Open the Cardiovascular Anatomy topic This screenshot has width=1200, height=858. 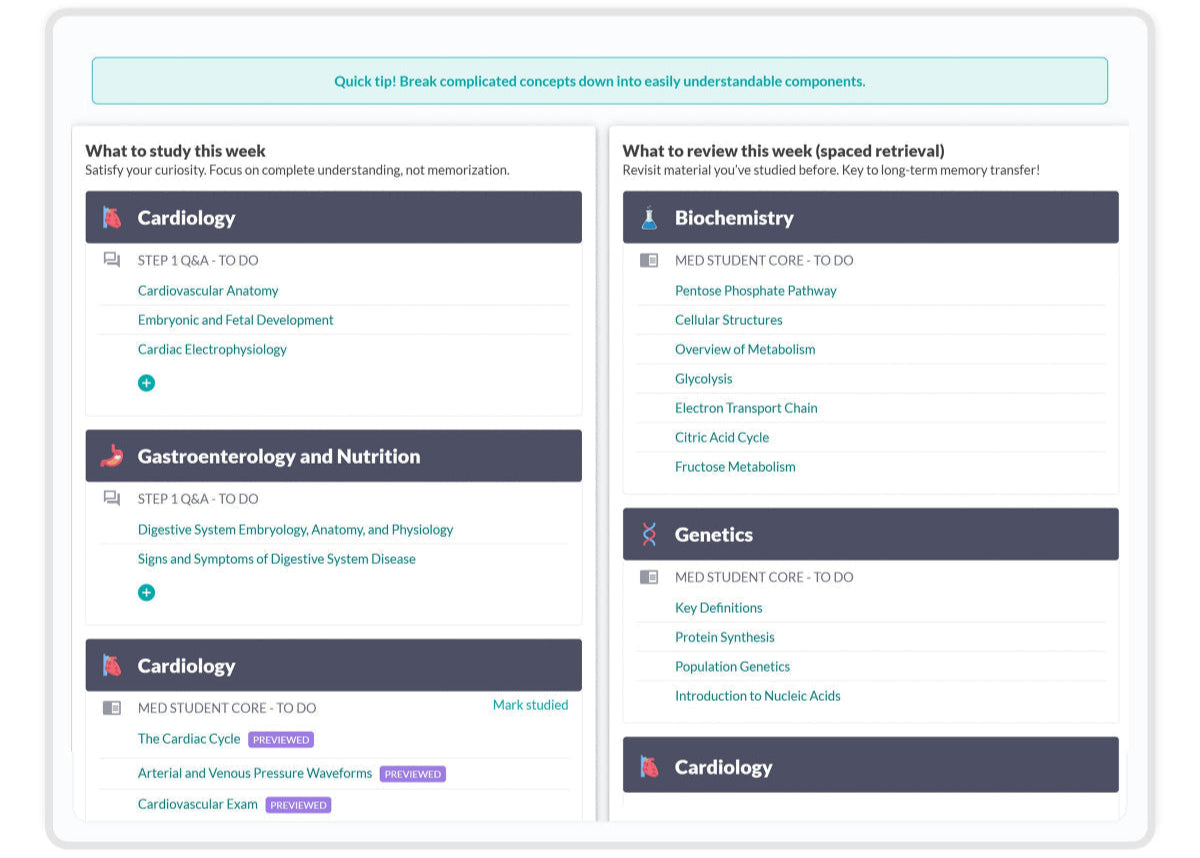[208, 291]
